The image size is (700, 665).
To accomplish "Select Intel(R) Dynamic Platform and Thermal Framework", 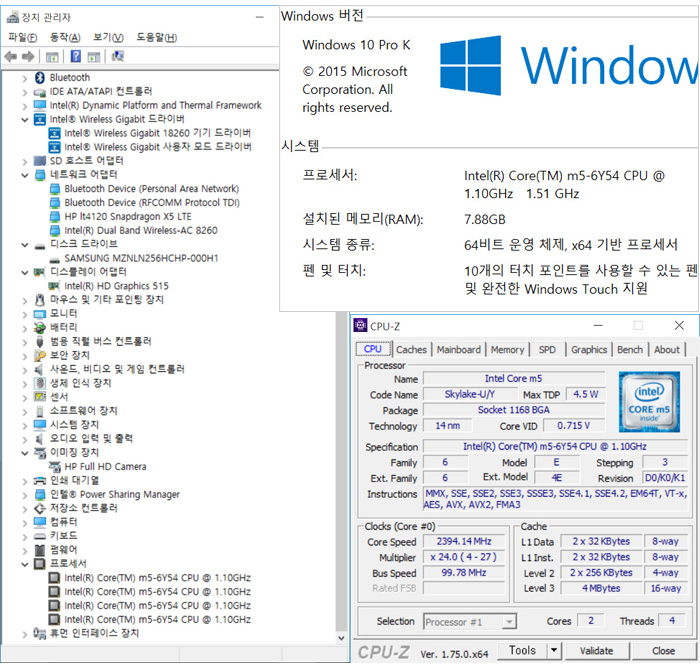I will [x=155, y=105].
